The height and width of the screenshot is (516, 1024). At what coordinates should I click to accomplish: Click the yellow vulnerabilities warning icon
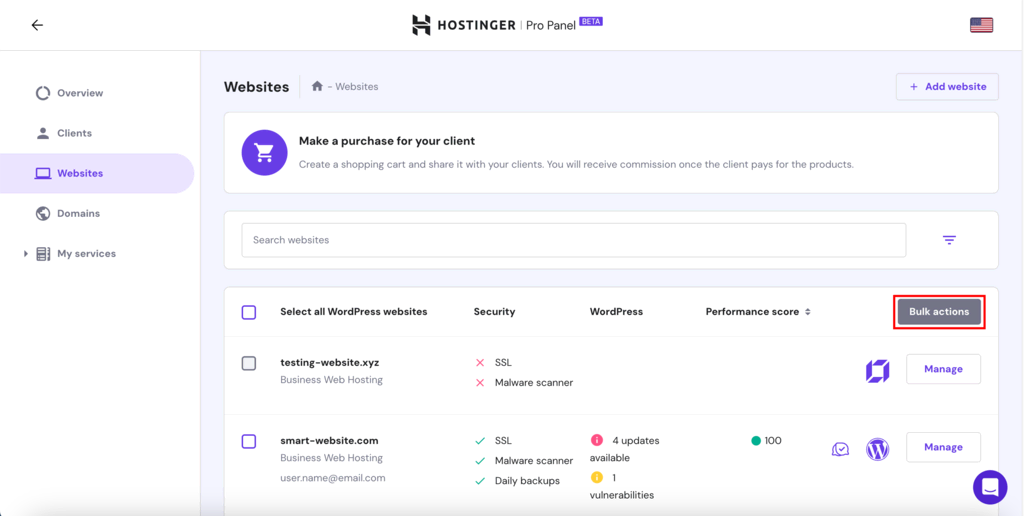[x=596, y=477]
